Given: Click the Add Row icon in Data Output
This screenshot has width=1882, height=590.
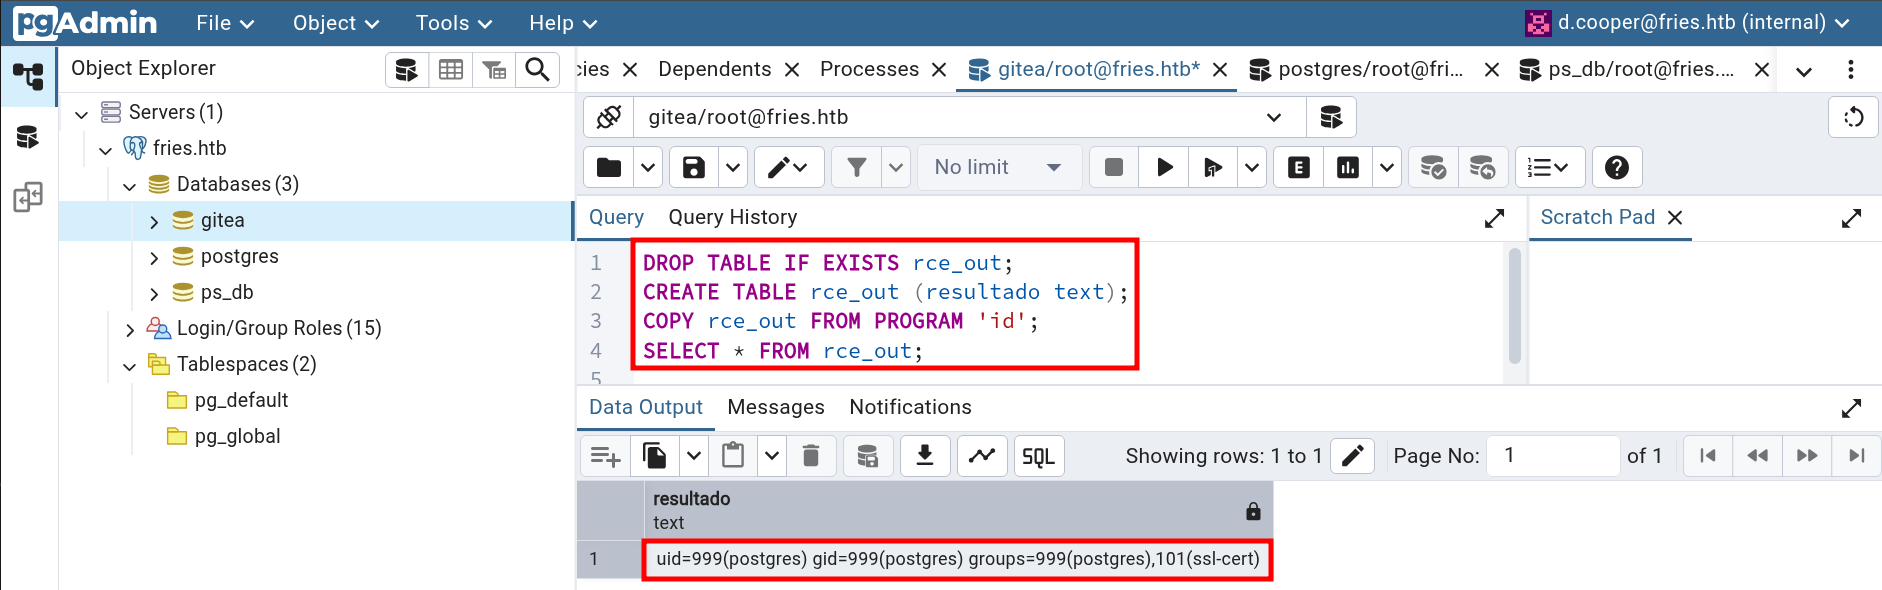Looking at the screenshot, I should coord(605,456).
